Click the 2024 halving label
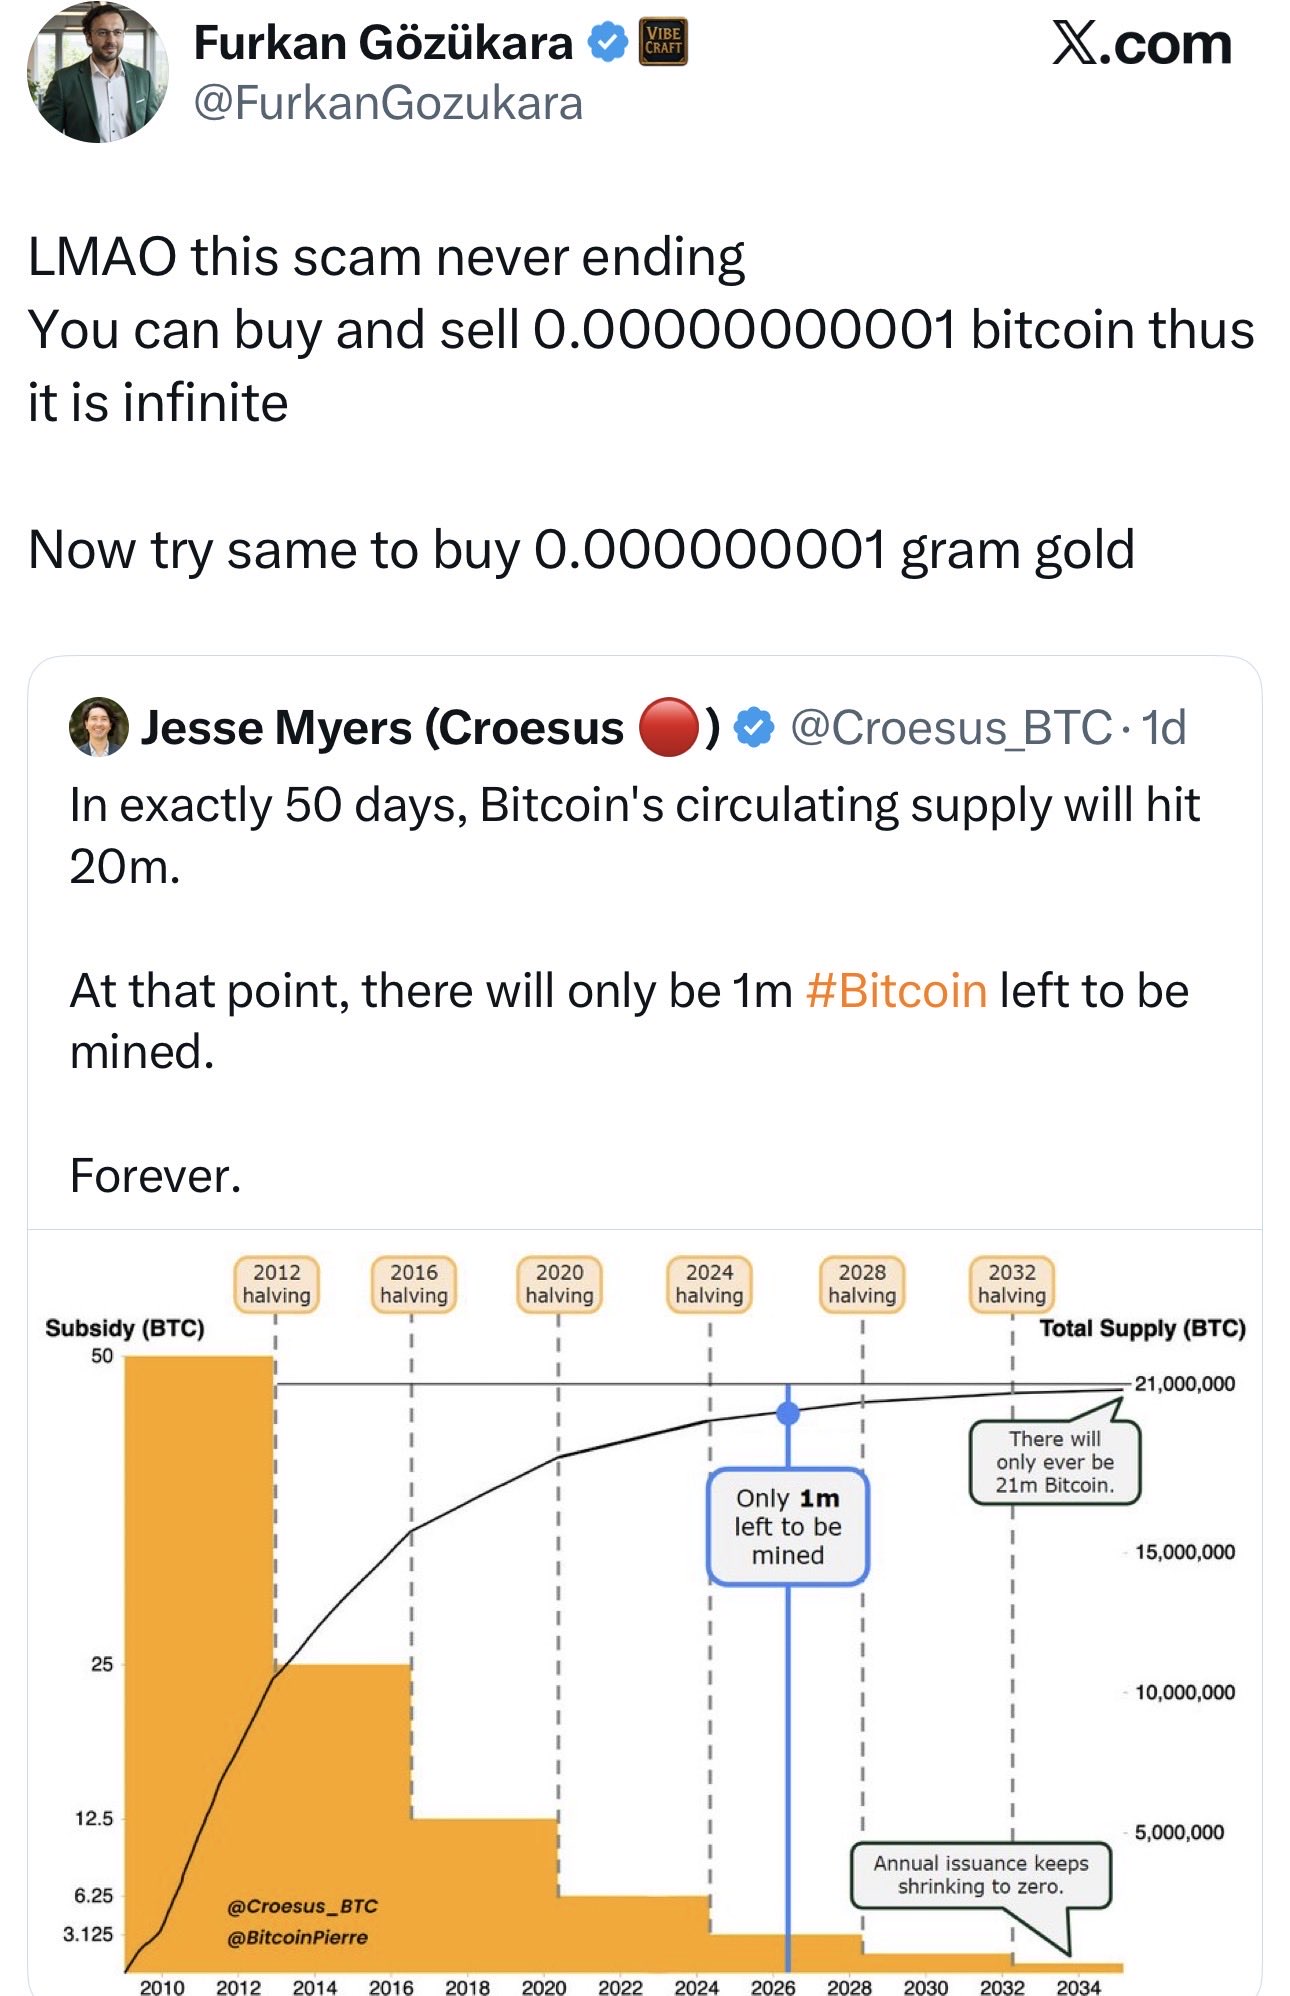Image resolution: width=1290 pixels, height=1996 pixels. click(x=709, y=1284)
